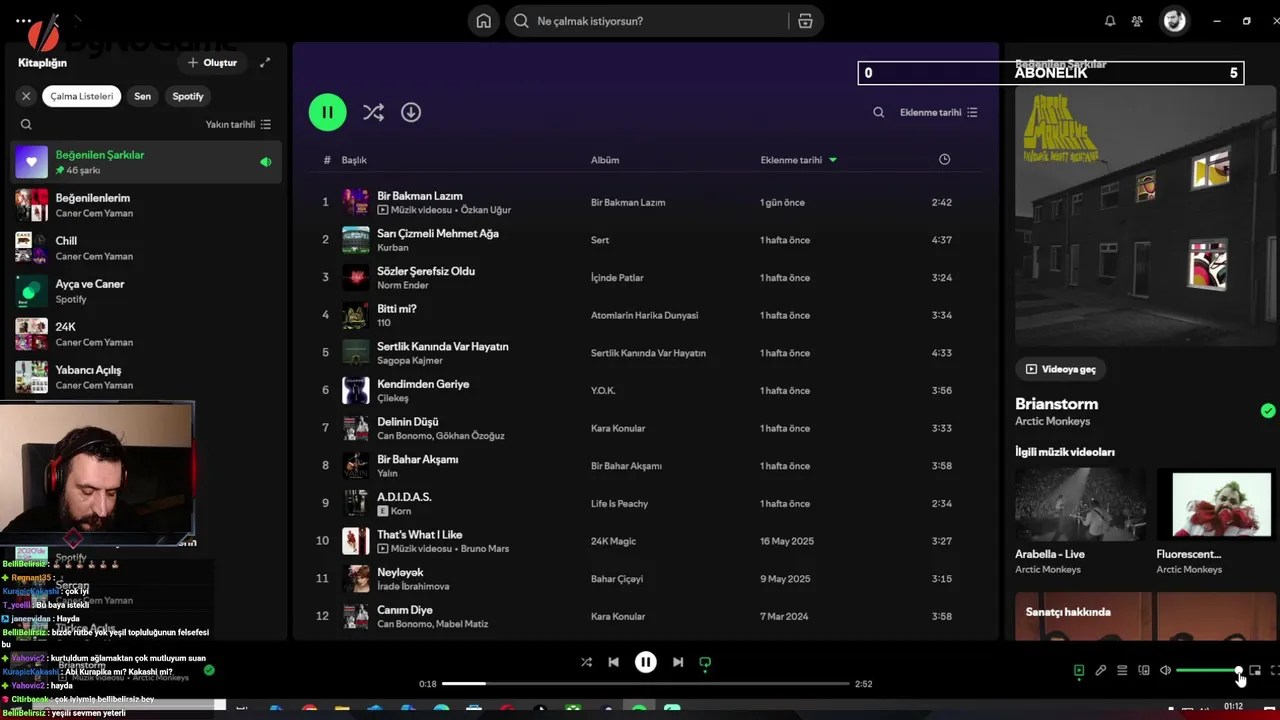Open the three dots app menu

(x=23, y=20)
